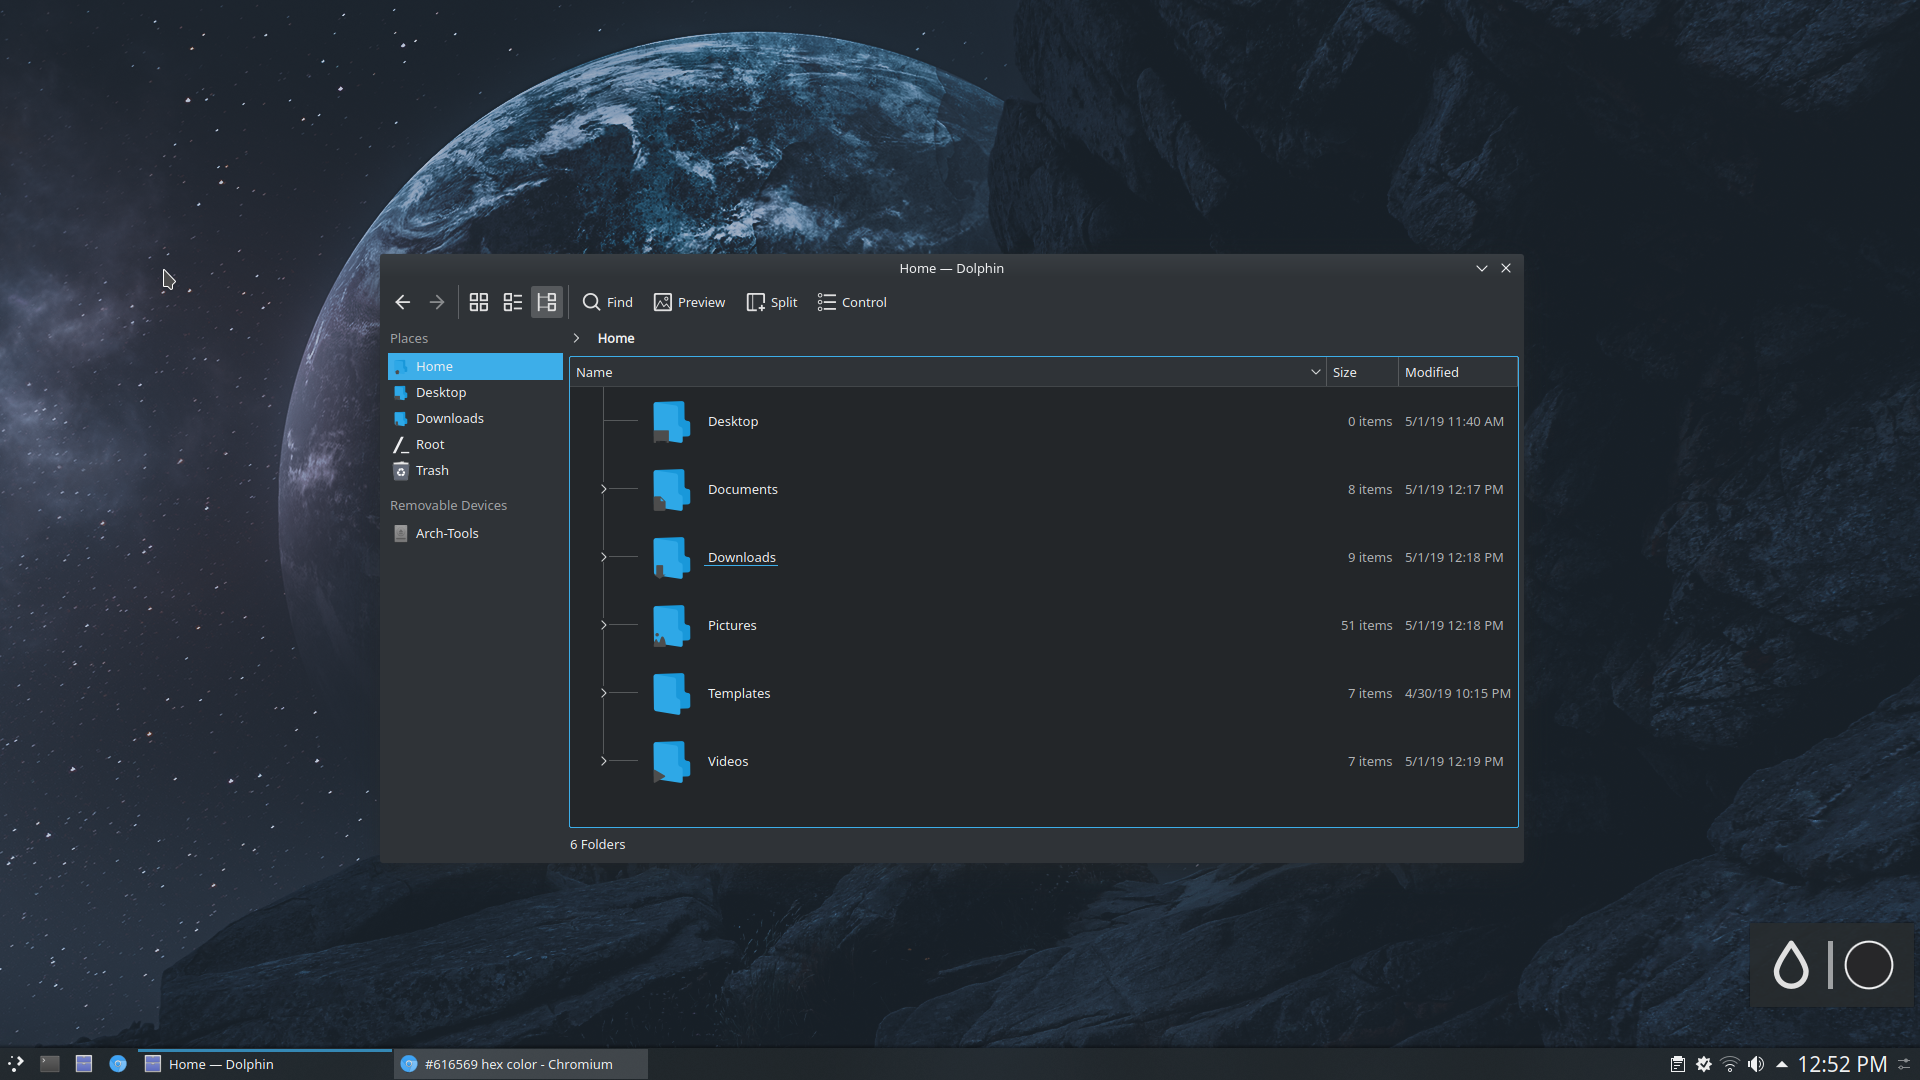This screenshot has height=1080, width=1920.
Task: Switch to Icons view mode
Action: [479, 302]
